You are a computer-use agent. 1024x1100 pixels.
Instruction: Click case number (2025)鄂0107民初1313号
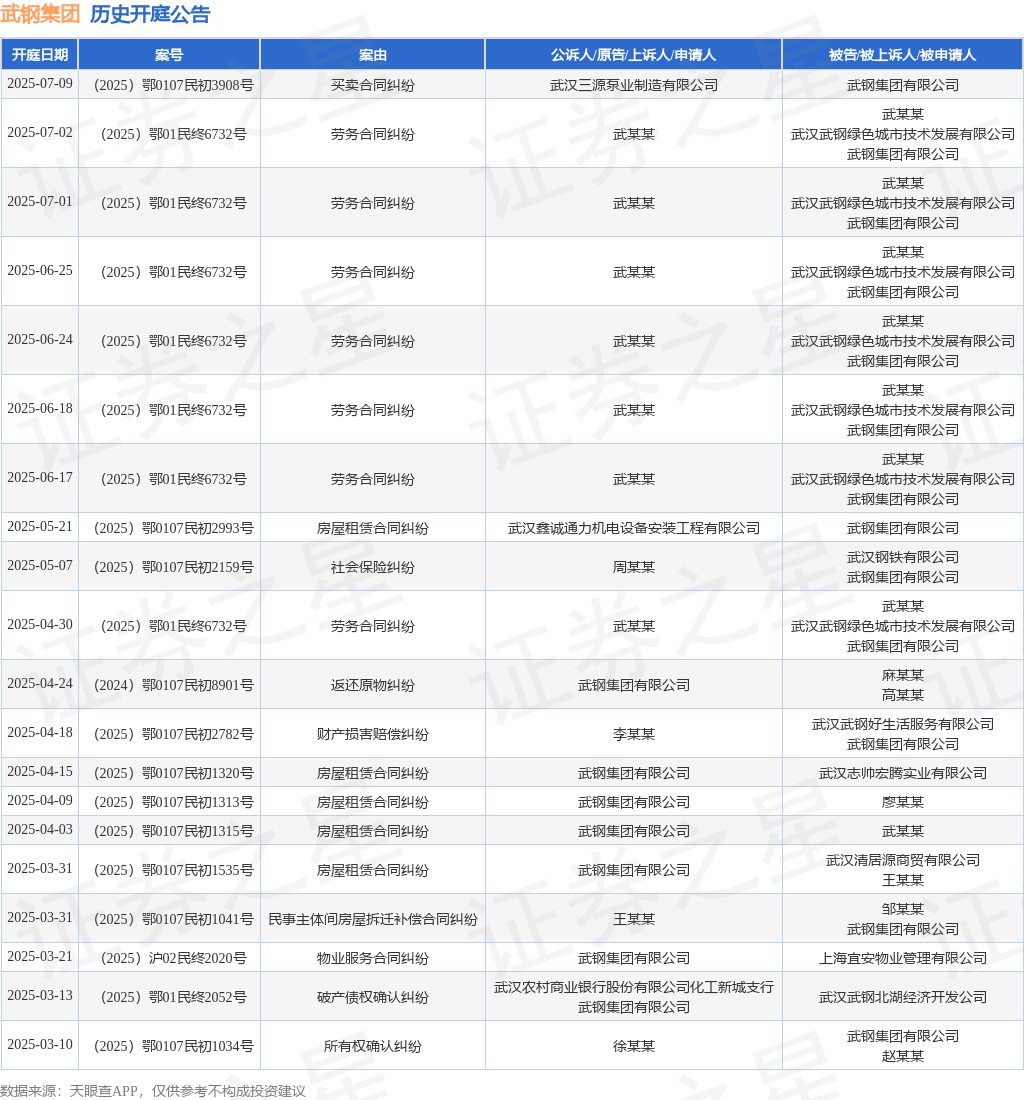(173, 802)
